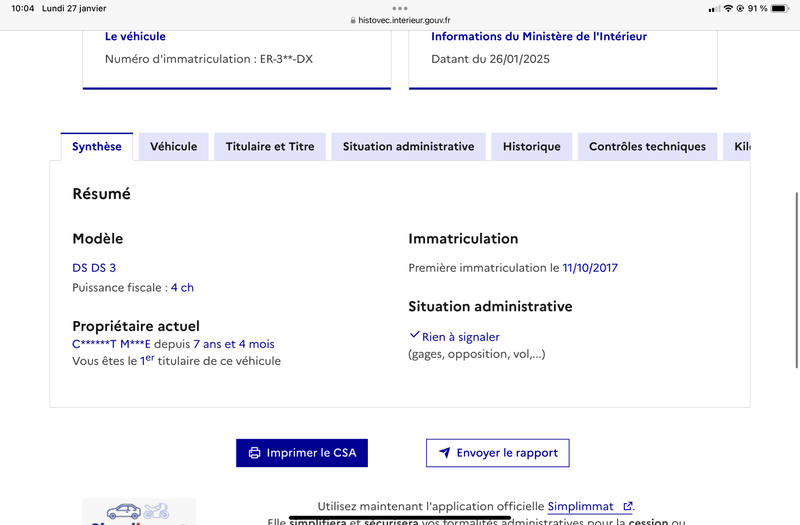Click the printer icon in Imprimer button
This screenshot has height=525, width=800.
click(x=255, y=453)
